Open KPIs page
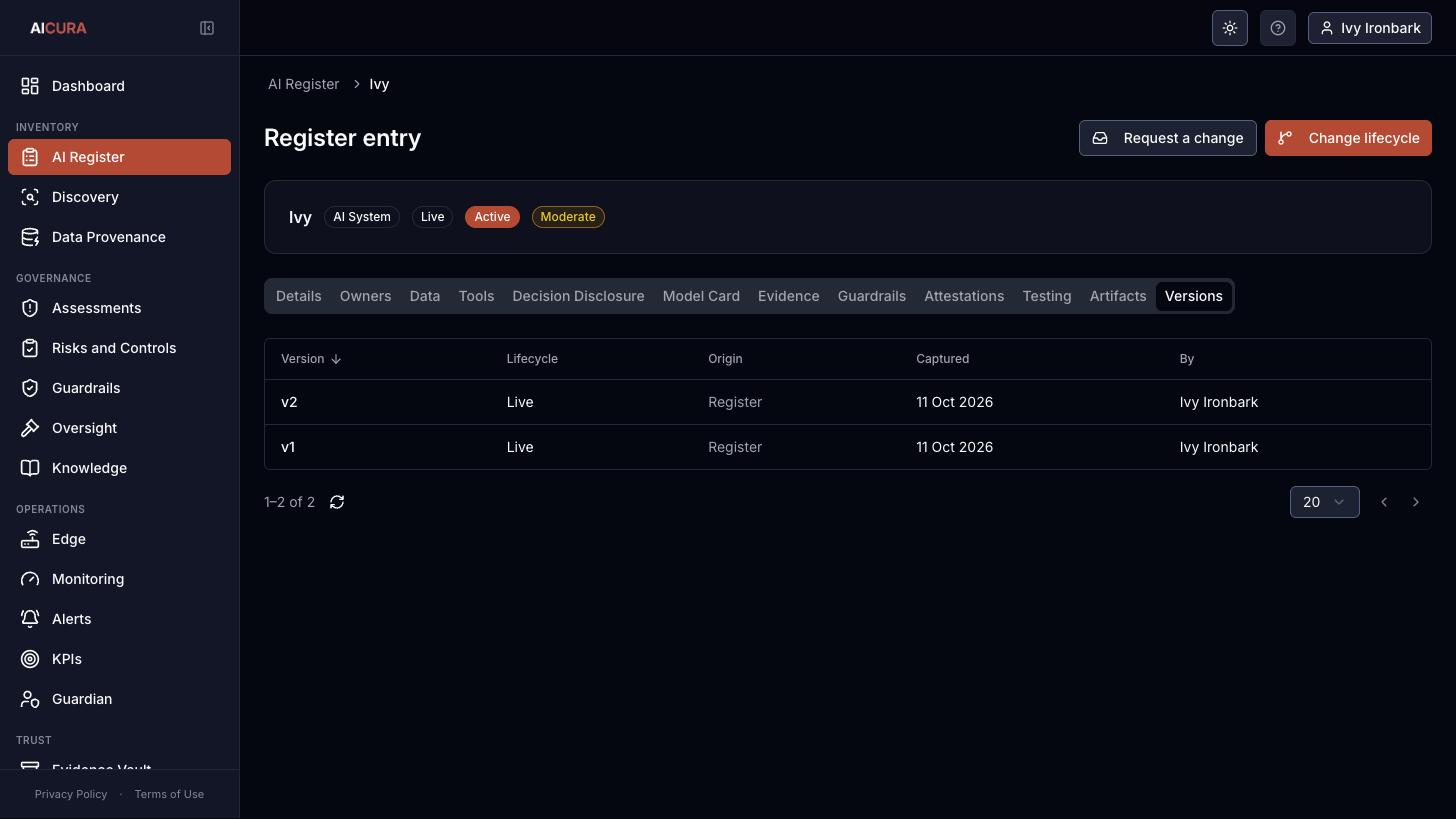Viewport: 1456px width, 819px height. [119, 659]
